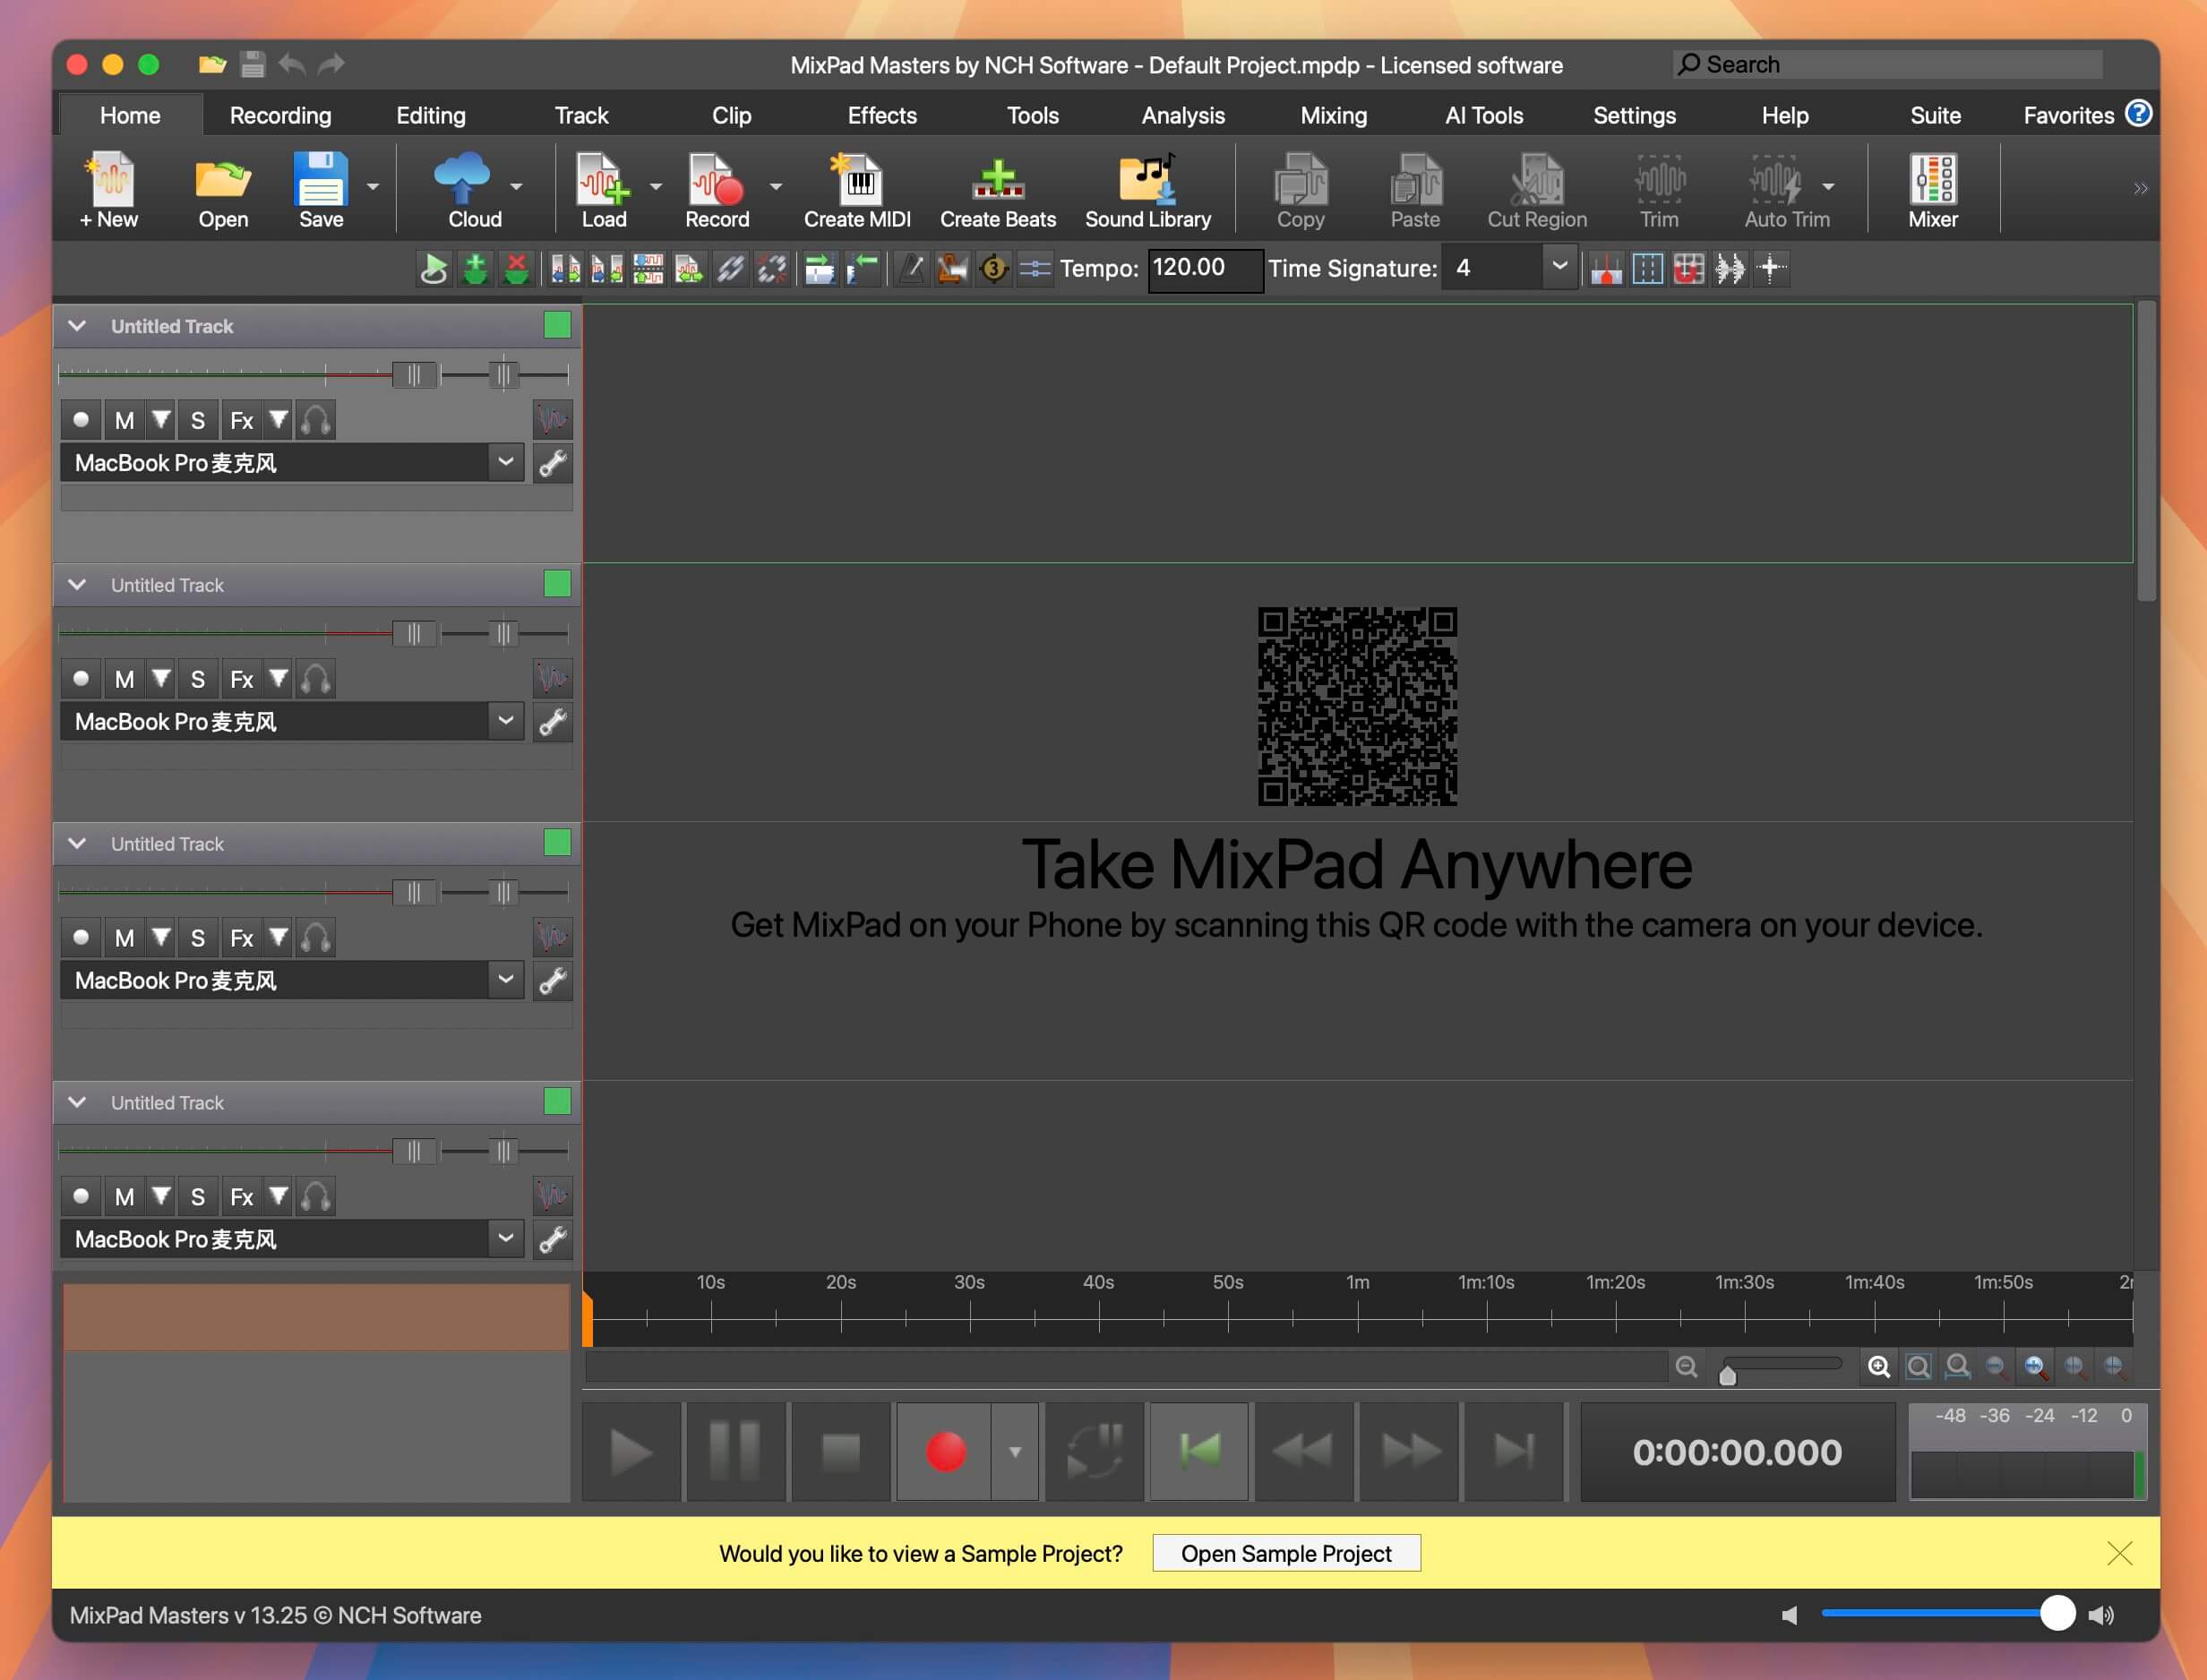Click the go-to-start transport button
Viewport: 2207px width, 1680px height.
click(1199, 1451)
